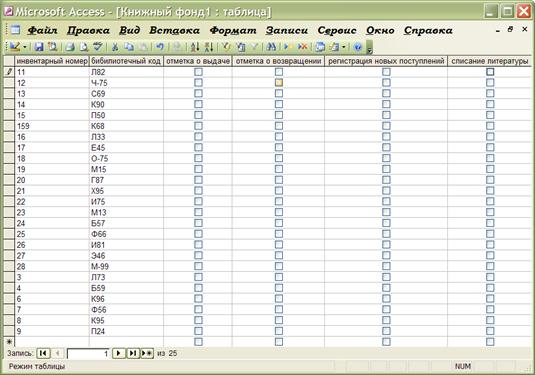Click the Cut scissors icon

115,47
